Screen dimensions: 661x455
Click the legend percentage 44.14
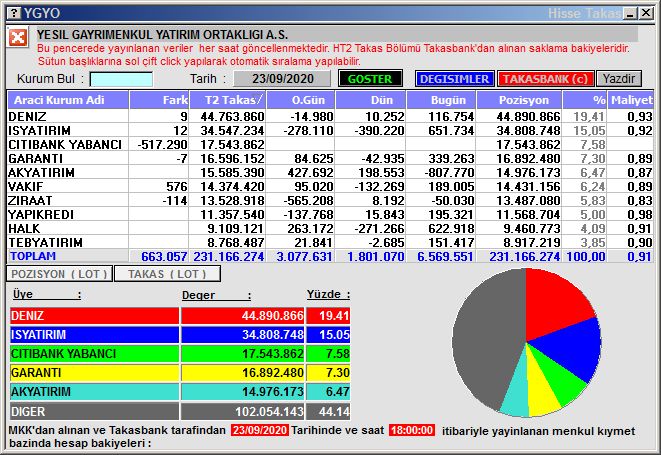coord(334,412)
